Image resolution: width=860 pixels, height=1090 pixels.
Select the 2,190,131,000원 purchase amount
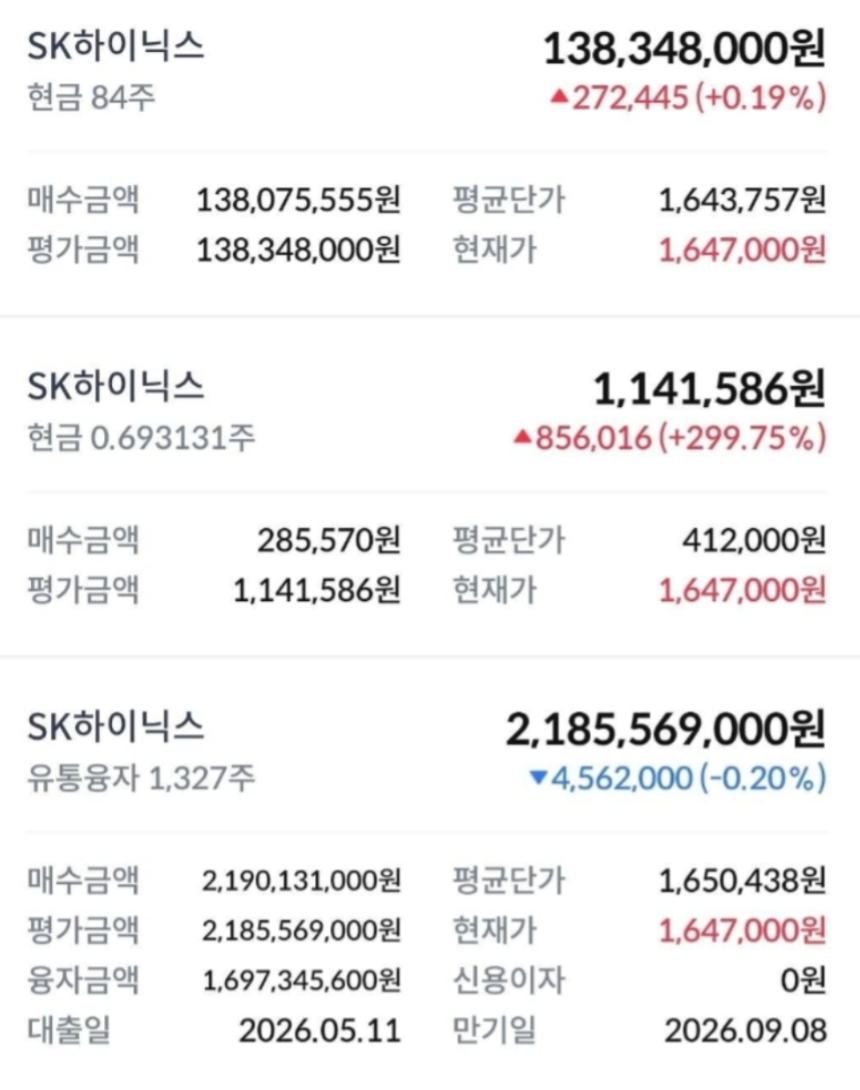click(x=301, y=881)
